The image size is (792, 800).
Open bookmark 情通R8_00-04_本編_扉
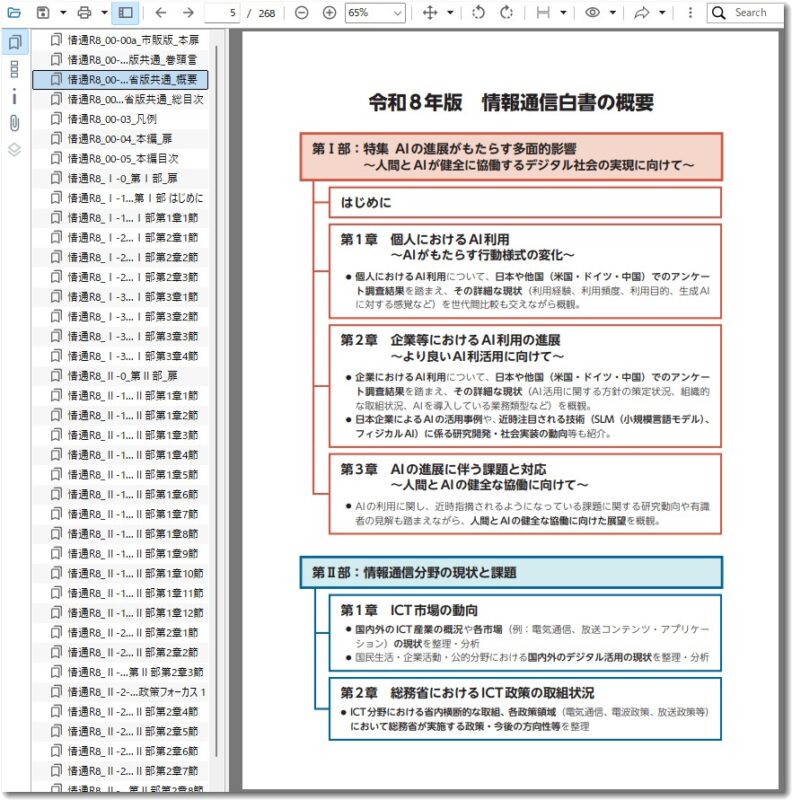point(121,139)
